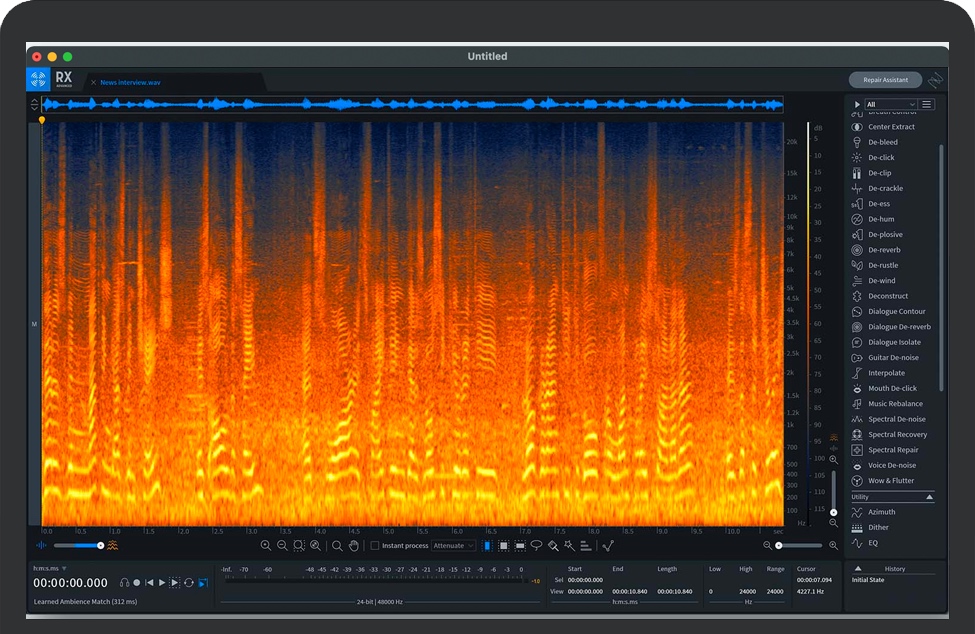This screenshot has width=975, height=634.
Task: Toggle loop playback
Action: tap(188, 582)
